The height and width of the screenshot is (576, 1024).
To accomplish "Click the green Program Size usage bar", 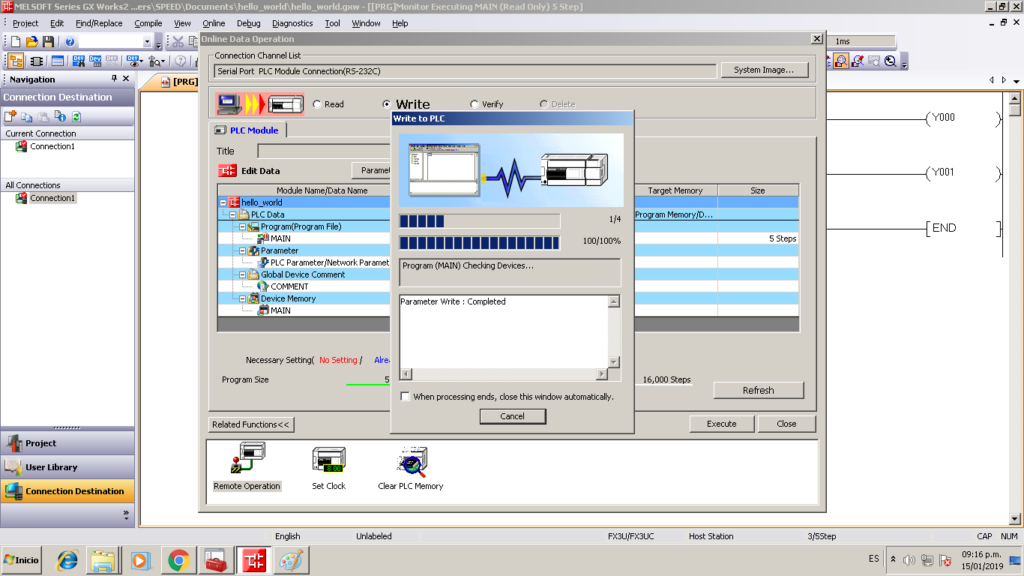I will pos(368,384).
